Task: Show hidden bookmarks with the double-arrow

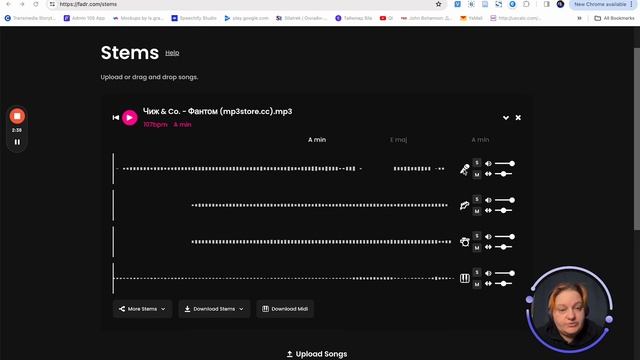Action: 579,18
